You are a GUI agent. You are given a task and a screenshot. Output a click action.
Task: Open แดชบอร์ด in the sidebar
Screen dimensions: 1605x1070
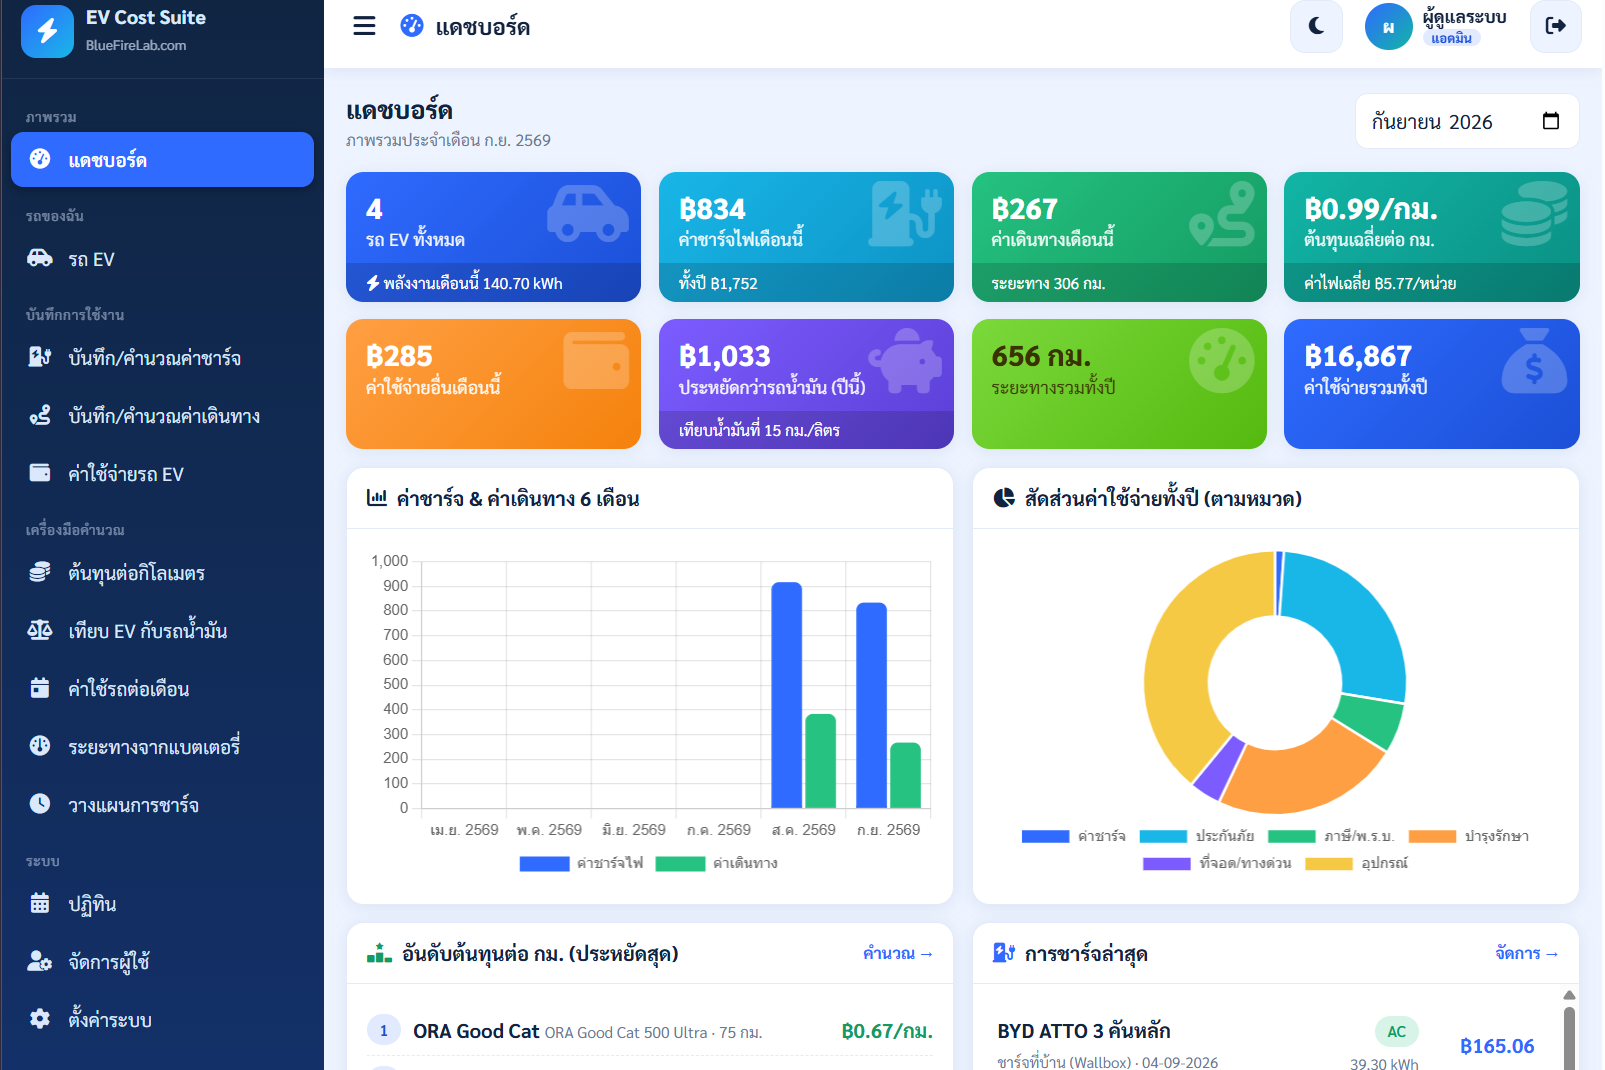pyautogui.click(x=162, y=160)
